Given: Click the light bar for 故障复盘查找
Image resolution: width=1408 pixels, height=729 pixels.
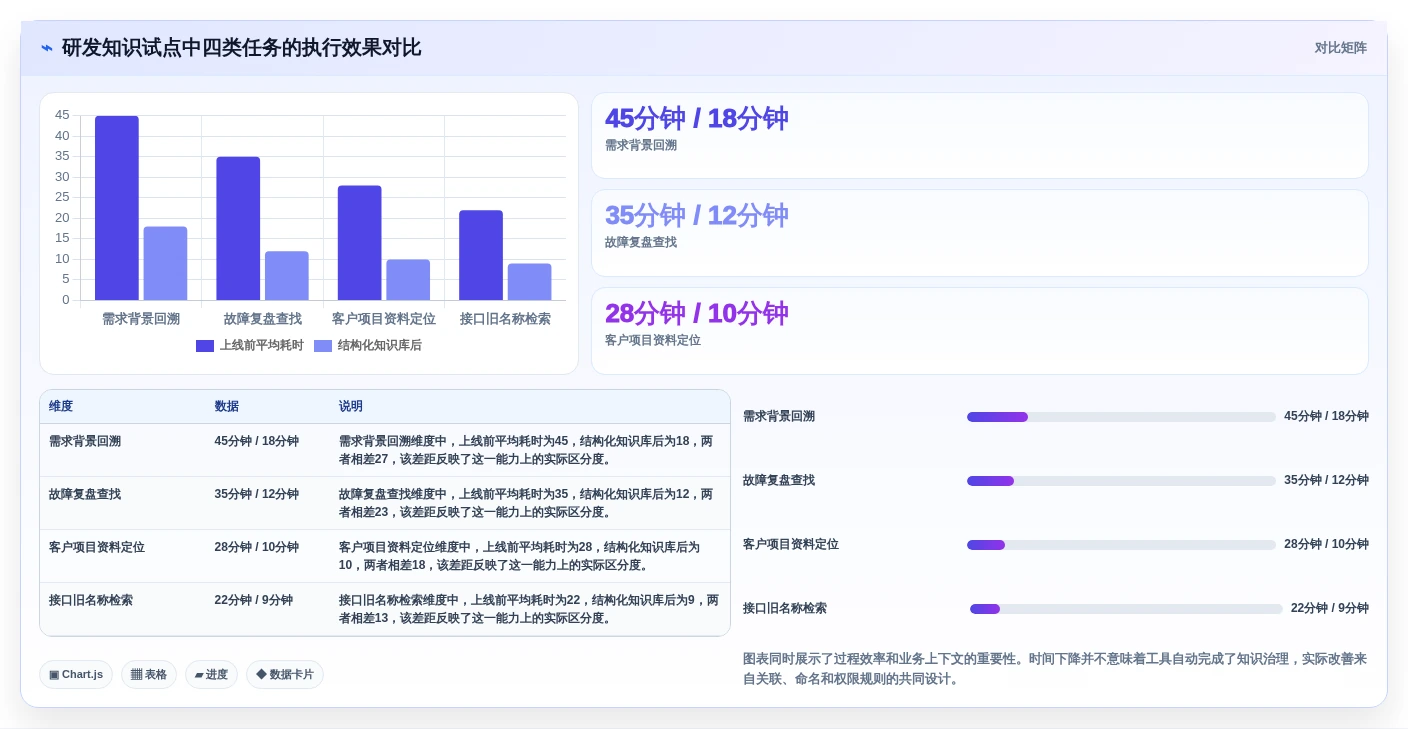Looking at the screenshot, I should point(287,276).
